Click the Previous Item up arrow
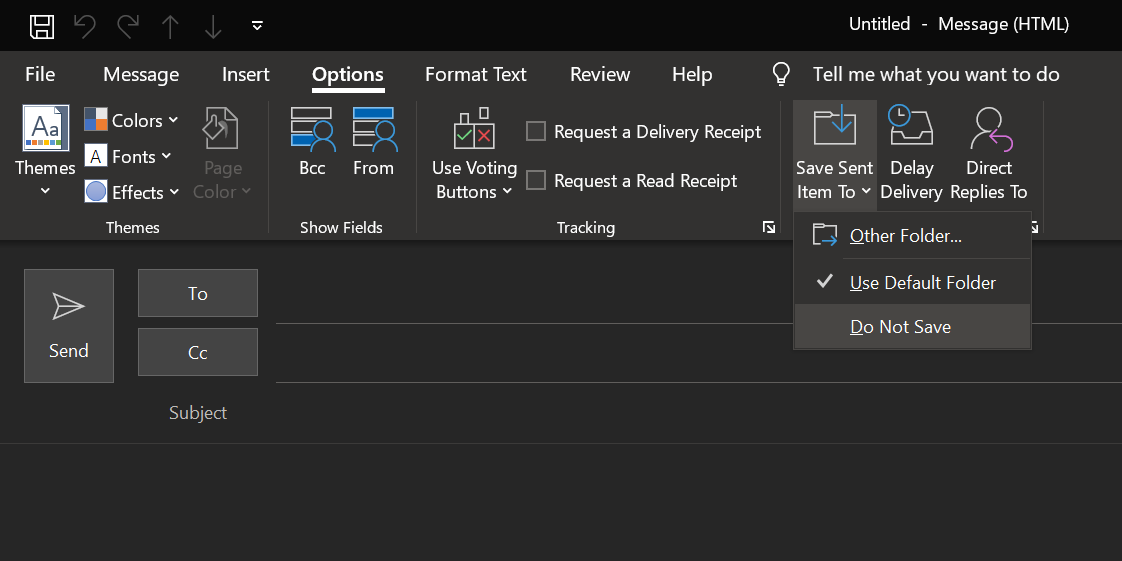The height and width of the screenshot is (561, 1122). [x=170, y=26]
